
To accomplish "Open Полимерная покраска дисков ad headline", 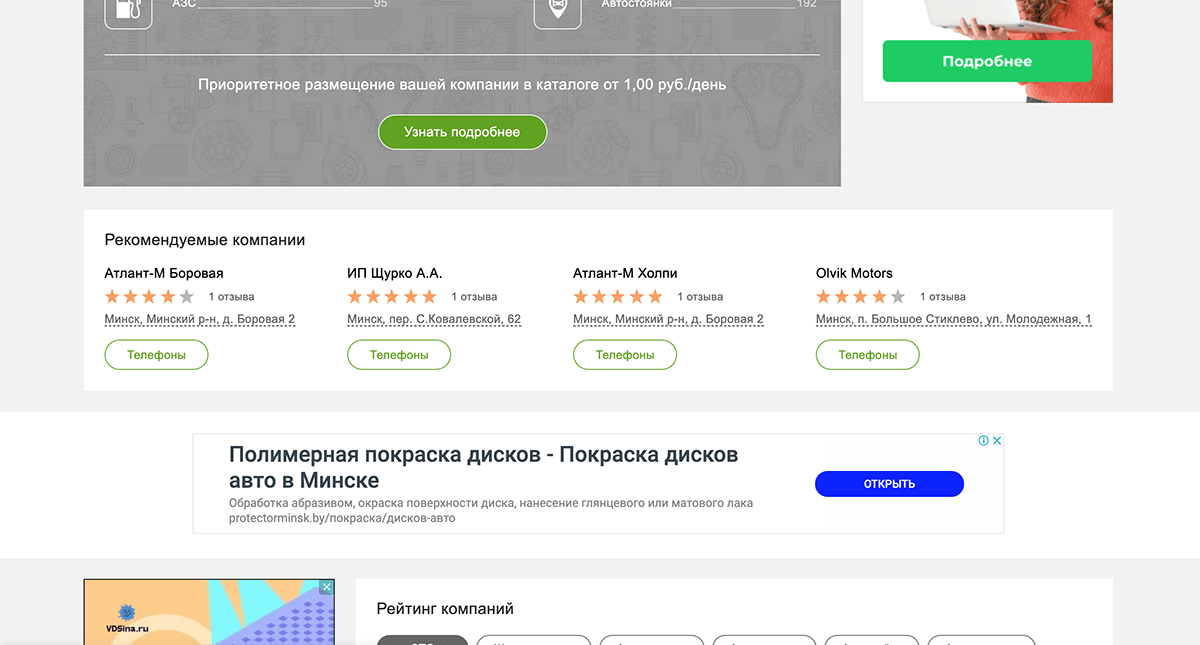I will point(483,467).
